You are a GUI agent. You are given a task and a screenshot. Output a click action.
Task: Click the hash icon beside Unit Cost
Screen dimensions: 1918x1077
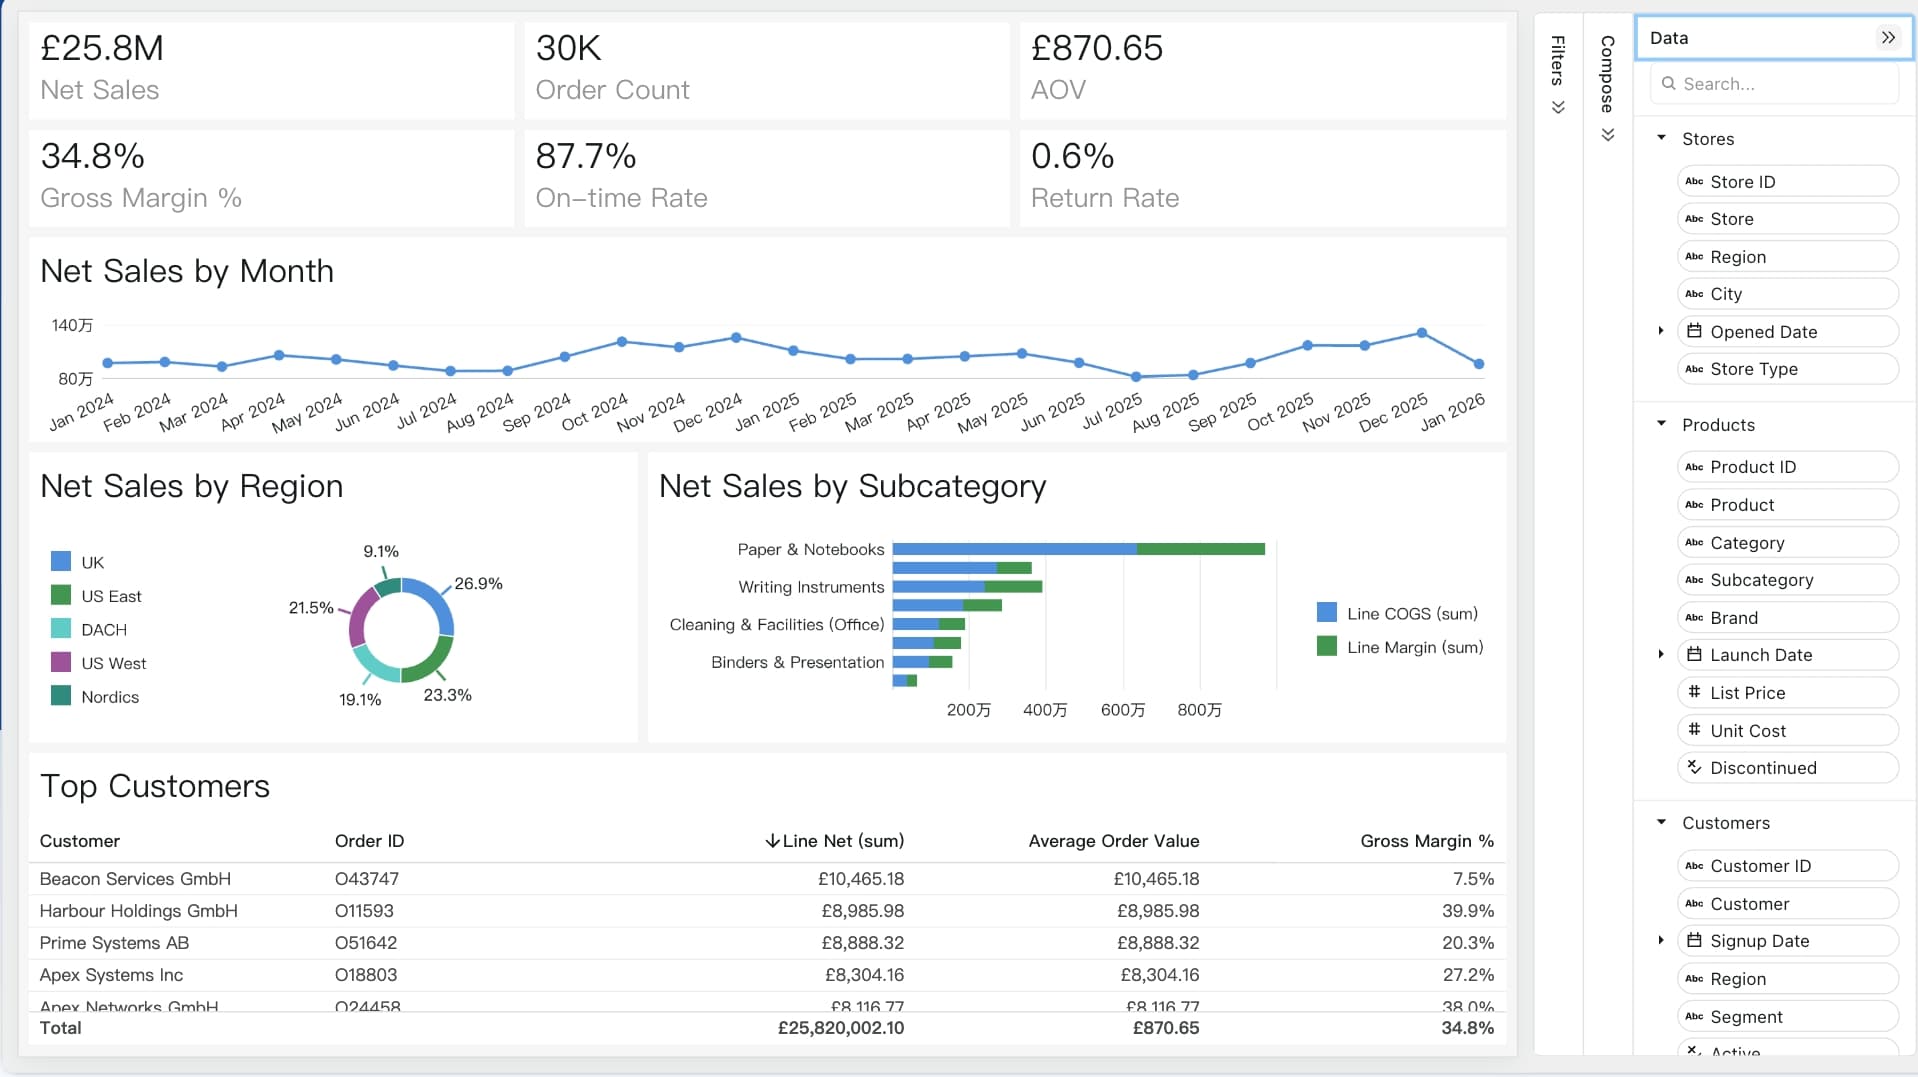(1694, 730)
